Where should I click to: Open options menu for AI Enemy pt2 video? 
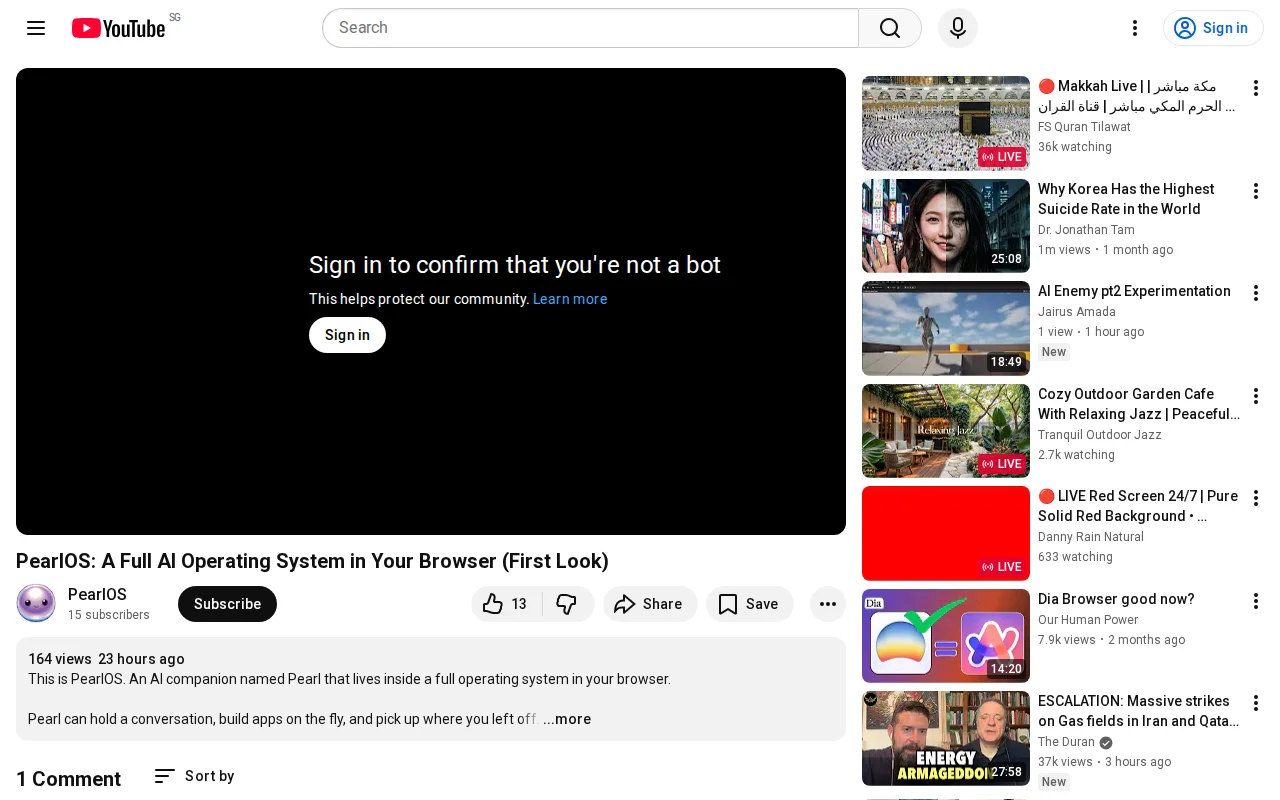(x=1256, y=293)
